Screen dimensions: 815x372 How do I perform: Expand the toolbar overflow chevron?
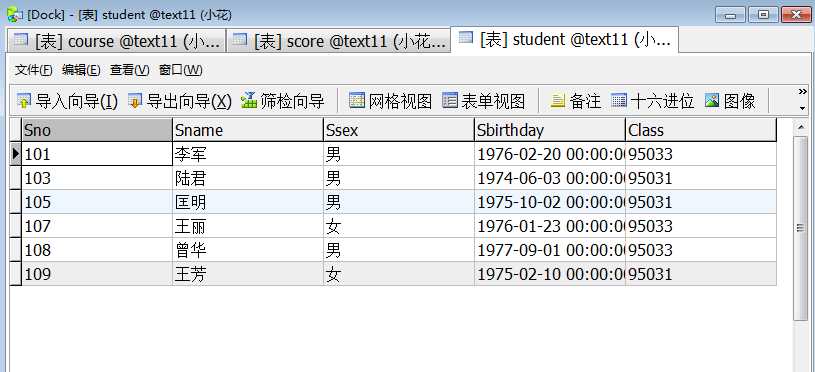click(803, 91)
